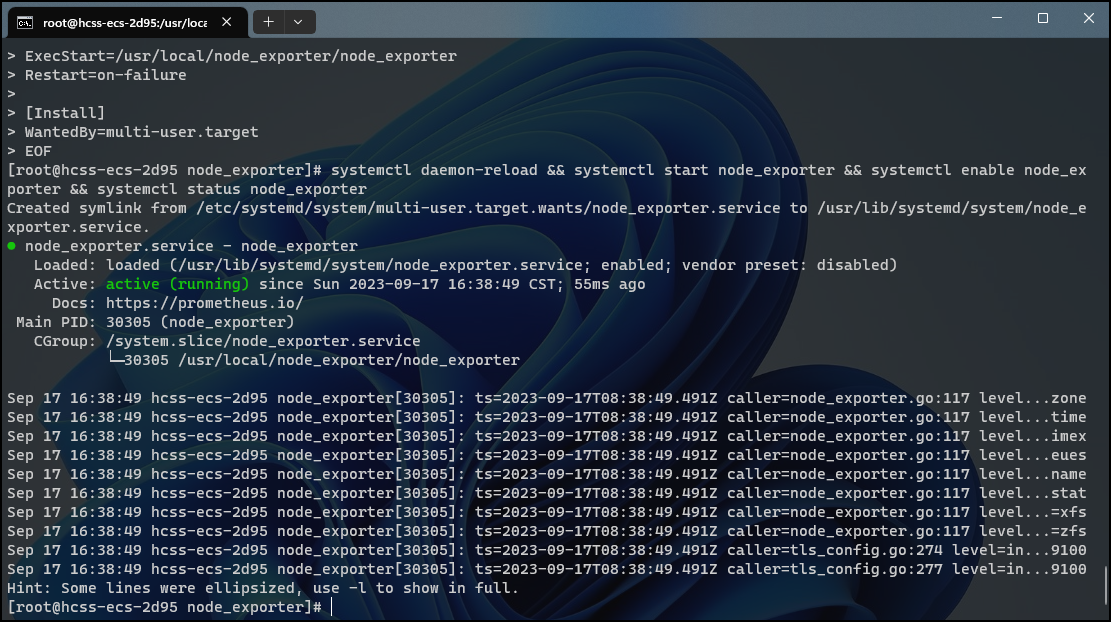Click 'Created symlink from' output line

coord(546,217)
